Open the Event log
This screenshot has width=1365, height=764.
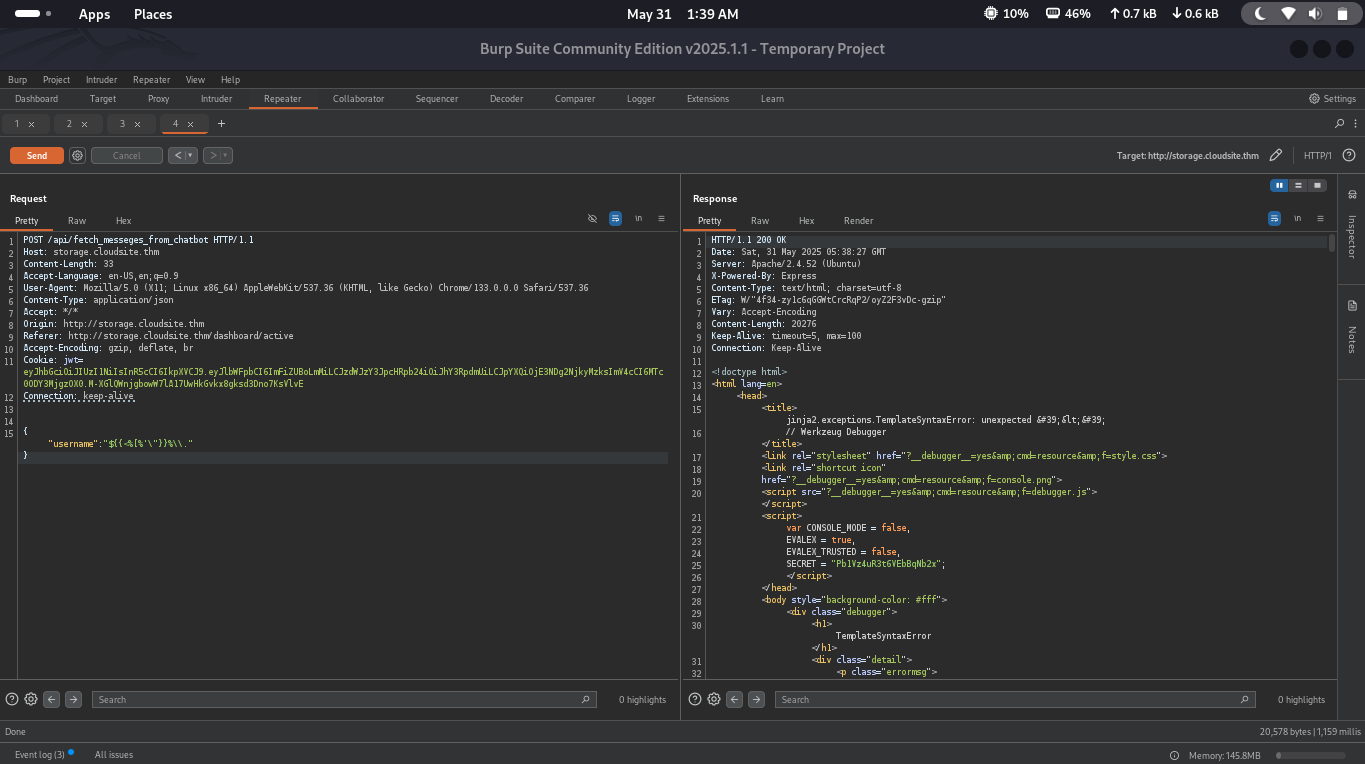(x=40, y=754)
